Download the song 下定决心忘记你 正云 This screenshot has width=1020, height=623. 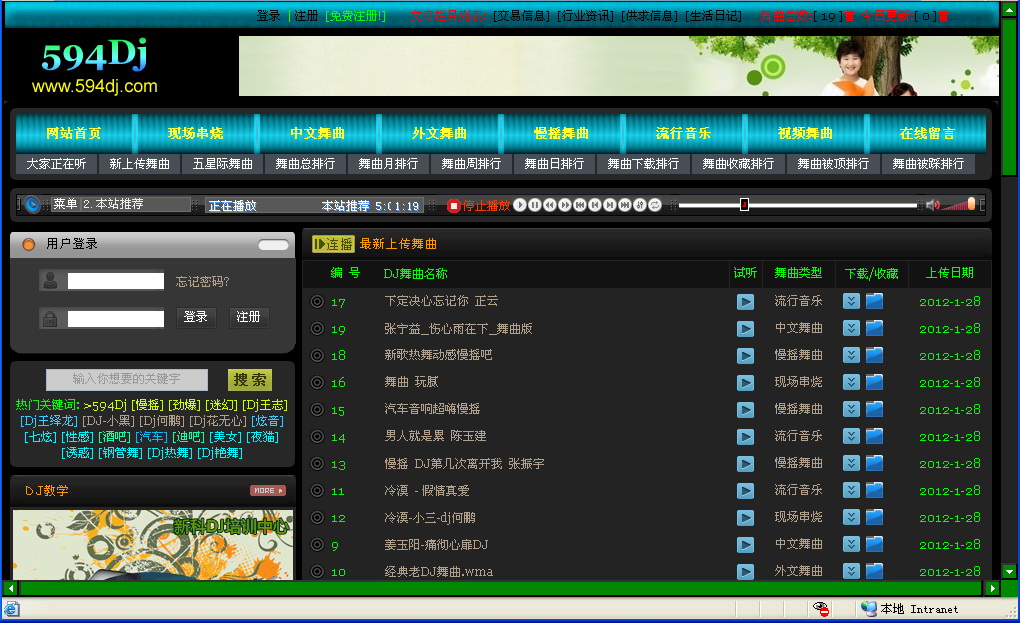click(x=851, y=301)
